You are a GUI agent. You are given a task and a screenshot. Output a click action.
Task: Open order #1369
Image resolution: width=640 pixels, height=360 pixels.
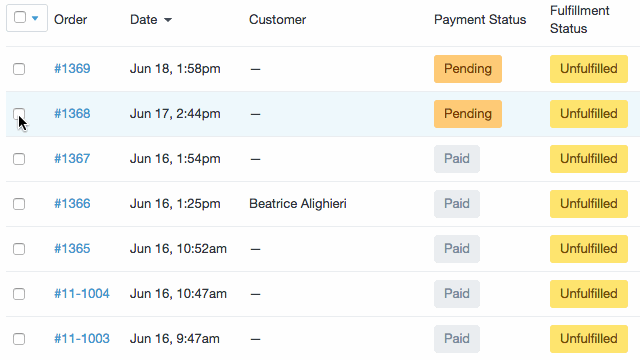tap(72, 69)
